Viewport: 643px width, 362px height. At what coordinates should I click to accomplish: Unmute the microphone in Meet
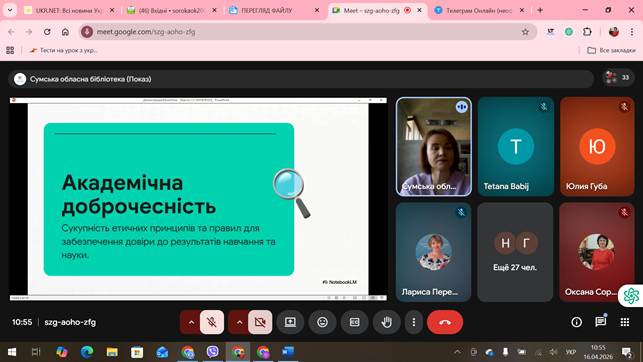point(212,322)
